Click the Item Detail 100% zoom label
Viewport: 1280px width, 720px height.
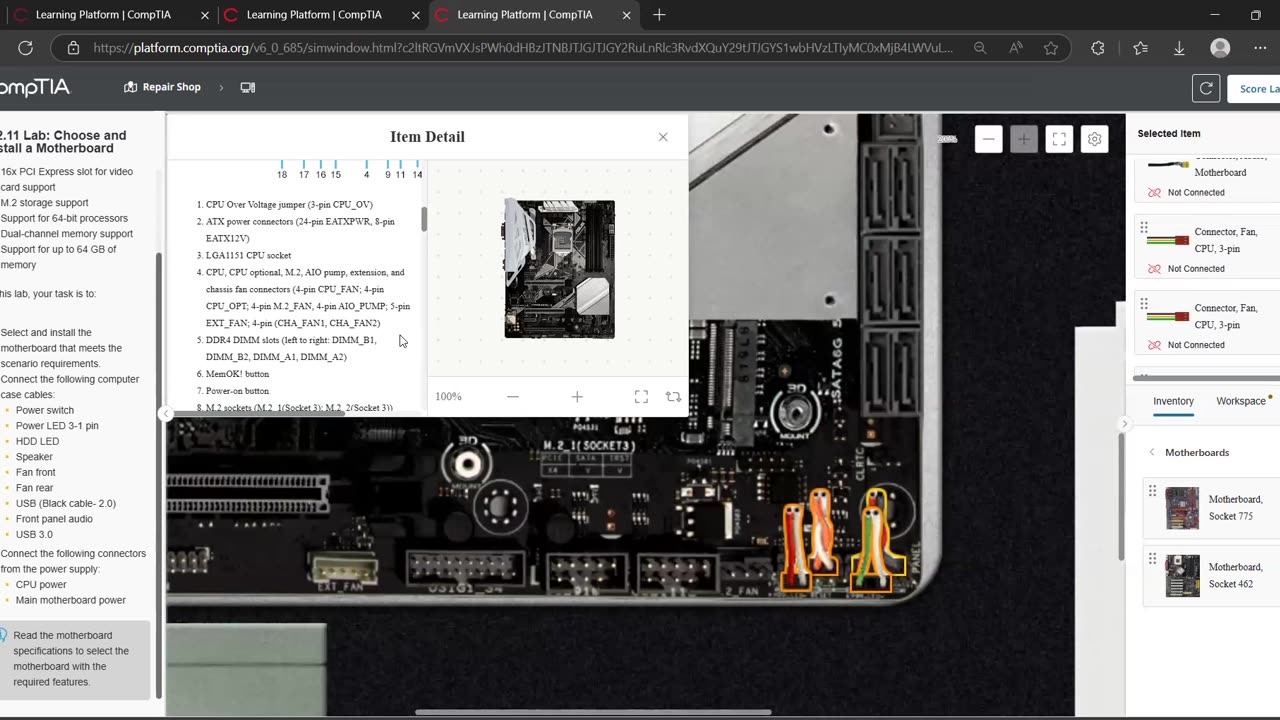click(x=448, y=397)
